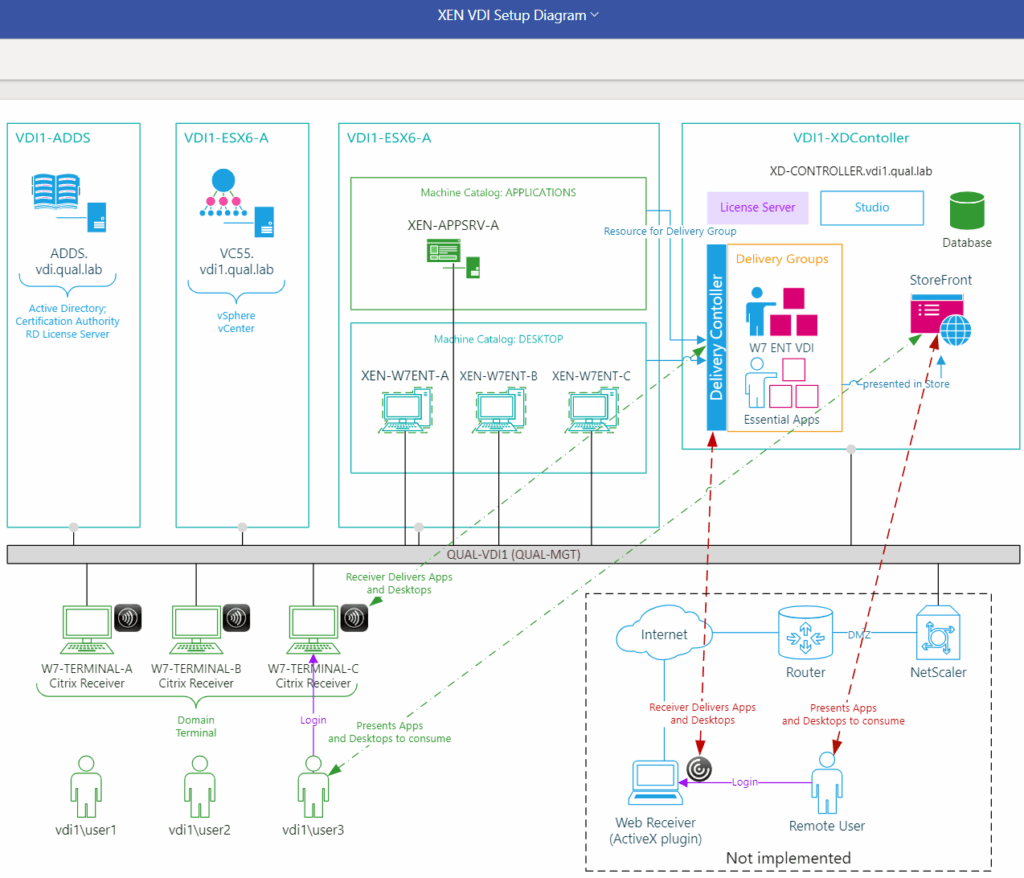This screenshot has width=1024, height=878.
Task: Click the ADDS. vdi.qual.lab label
Action: pos(69,261)
